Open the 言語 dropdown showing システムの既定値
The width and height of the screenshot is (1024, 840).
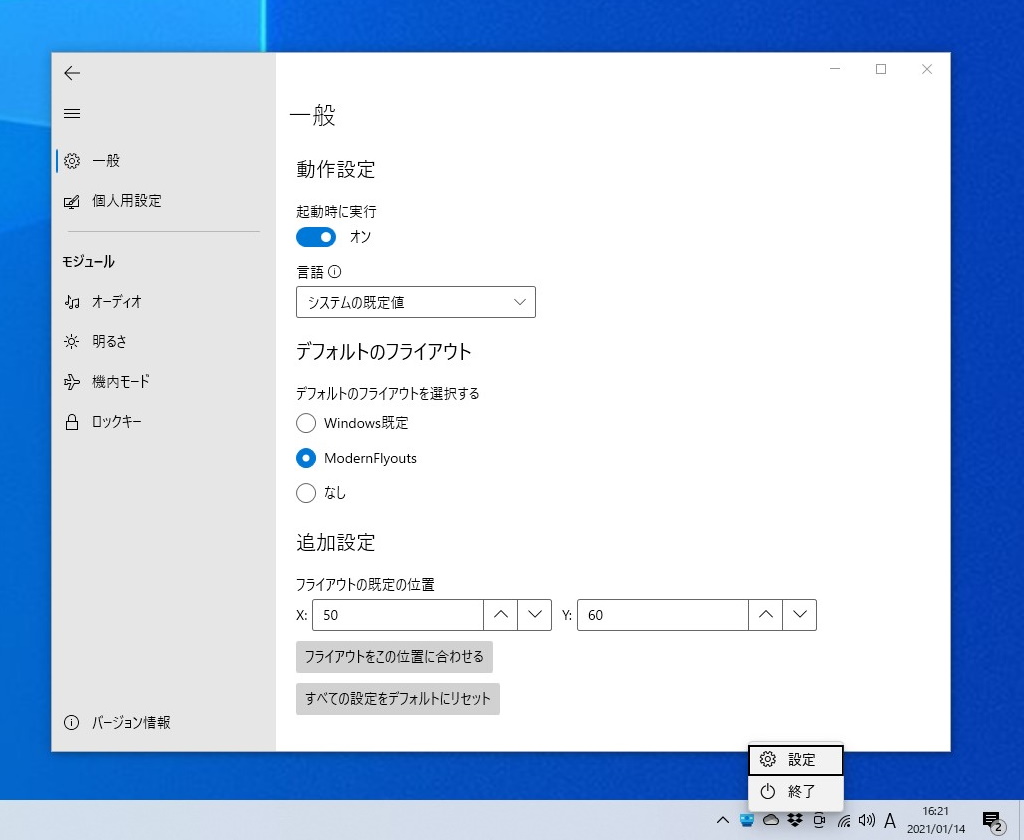(x=415, y=302)
